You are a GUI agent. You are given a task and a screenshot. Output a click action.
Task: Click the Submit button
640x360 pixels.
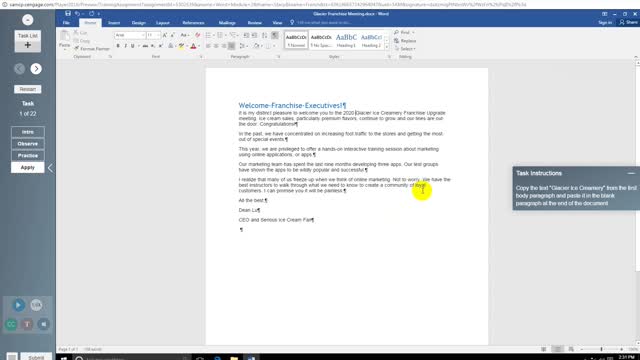[36, 357]
